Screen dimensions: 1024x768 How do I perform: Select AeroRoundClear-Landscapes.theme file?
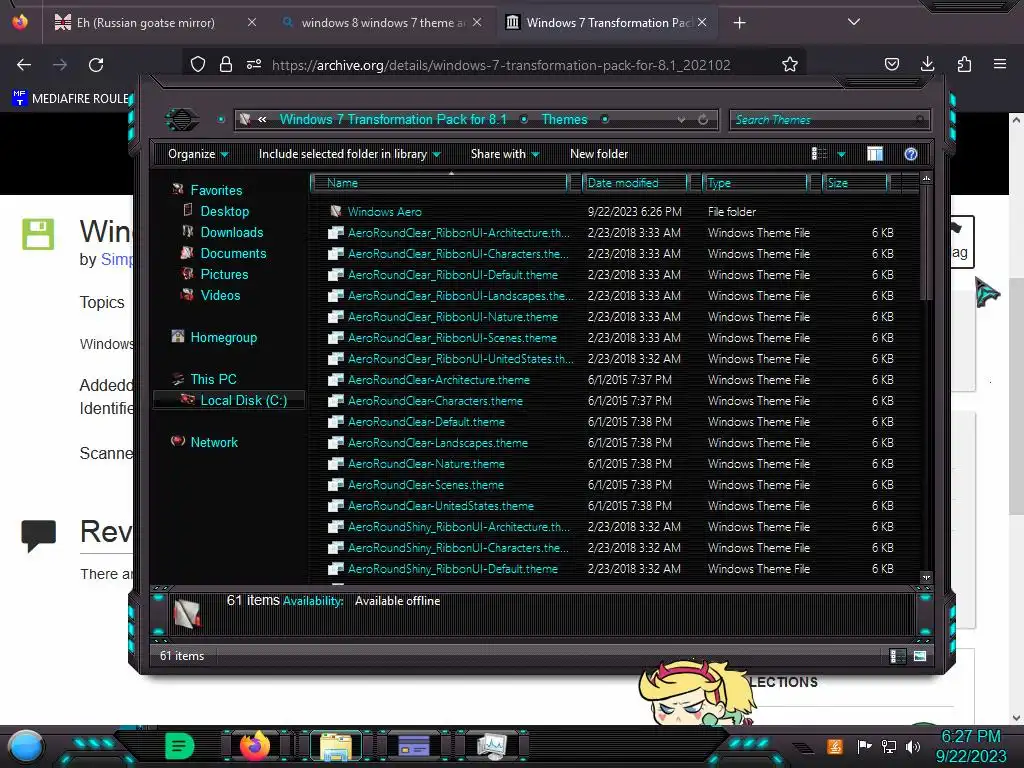coord(438,443)
